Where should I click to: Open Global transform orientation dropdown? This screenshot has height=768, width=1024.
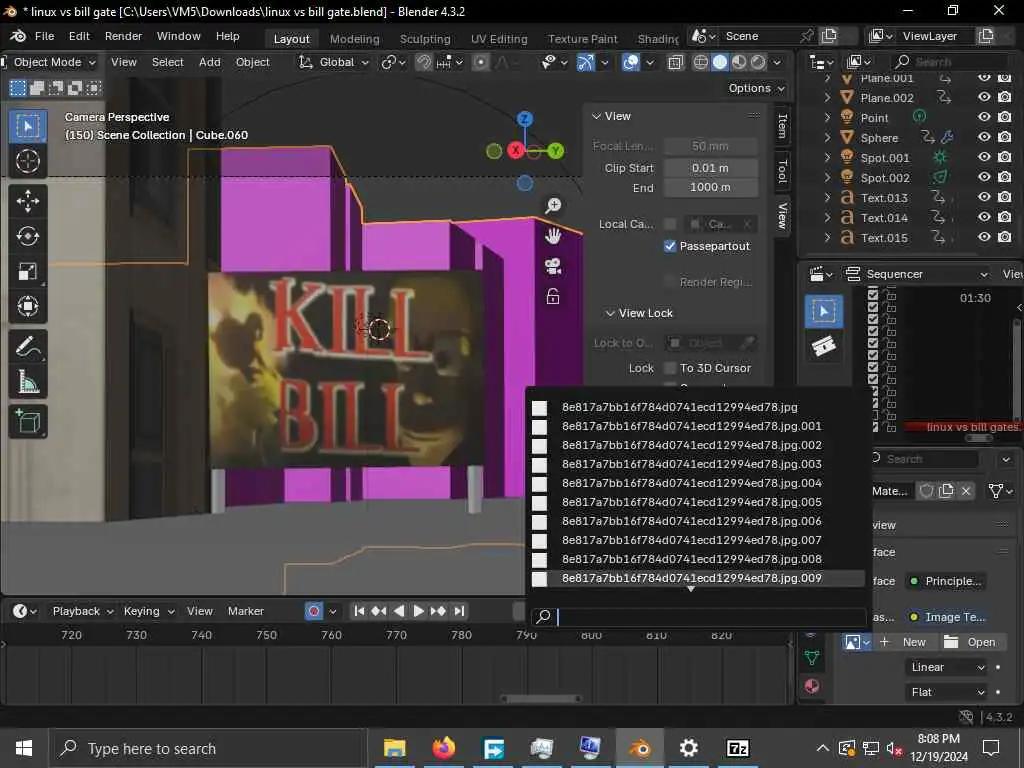point(334,62)
